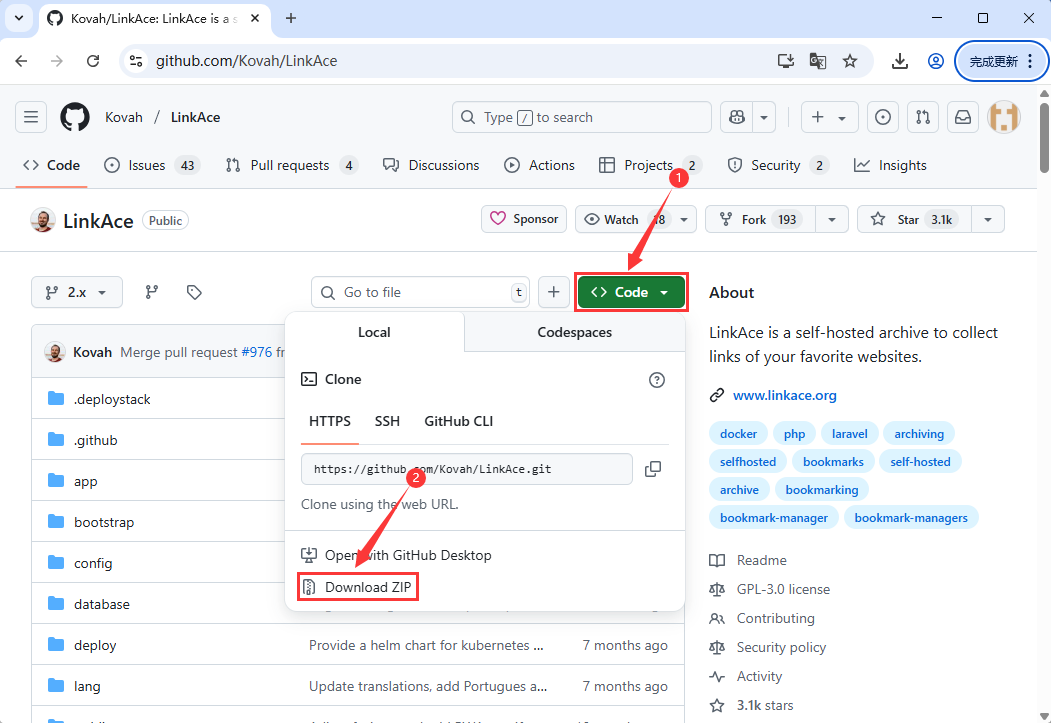Click the clone URL text field
Image resolution: width=1051 pixels, height=723 pixels.
pos(467,469)
